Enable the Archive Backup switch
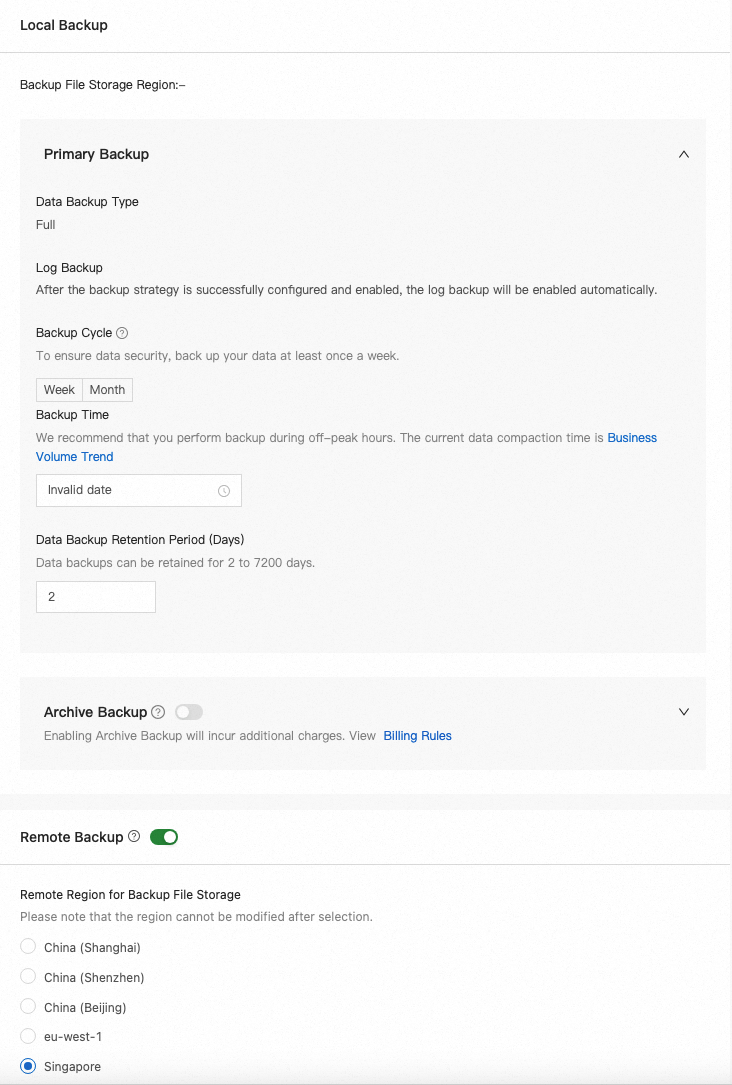732x1085 pixels. point(188,712)
